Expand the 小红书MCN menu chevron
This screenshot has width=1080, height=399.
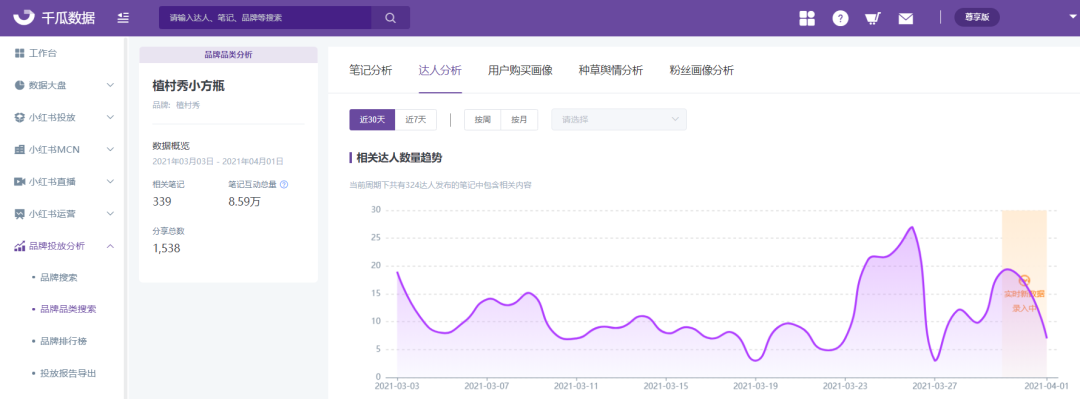(110, 150)
